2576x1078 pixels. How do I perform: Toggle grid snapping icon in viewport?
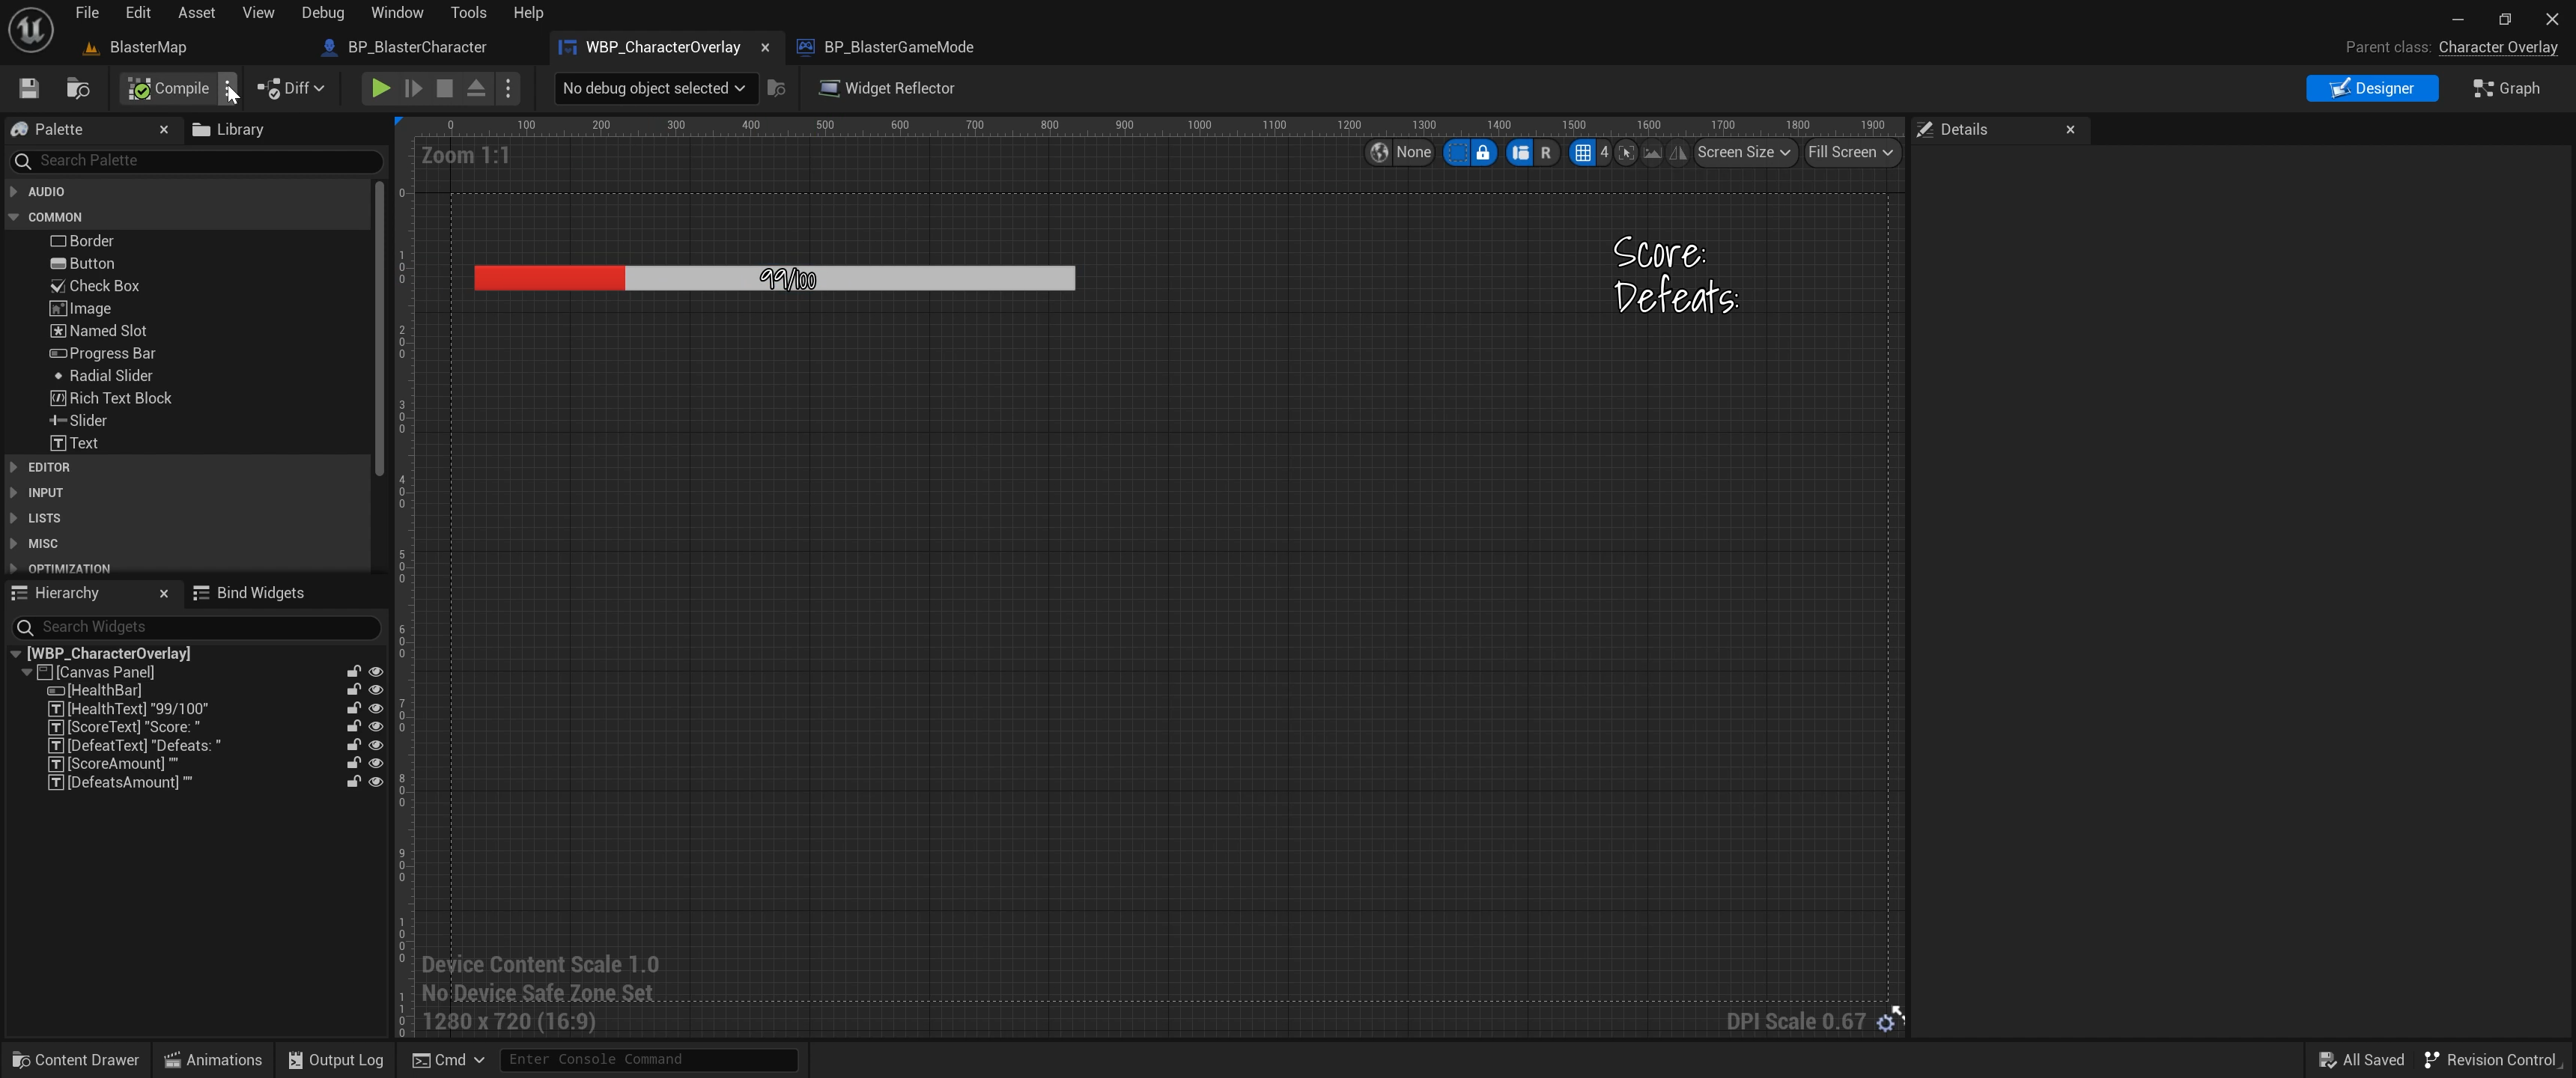(1582, 152)
